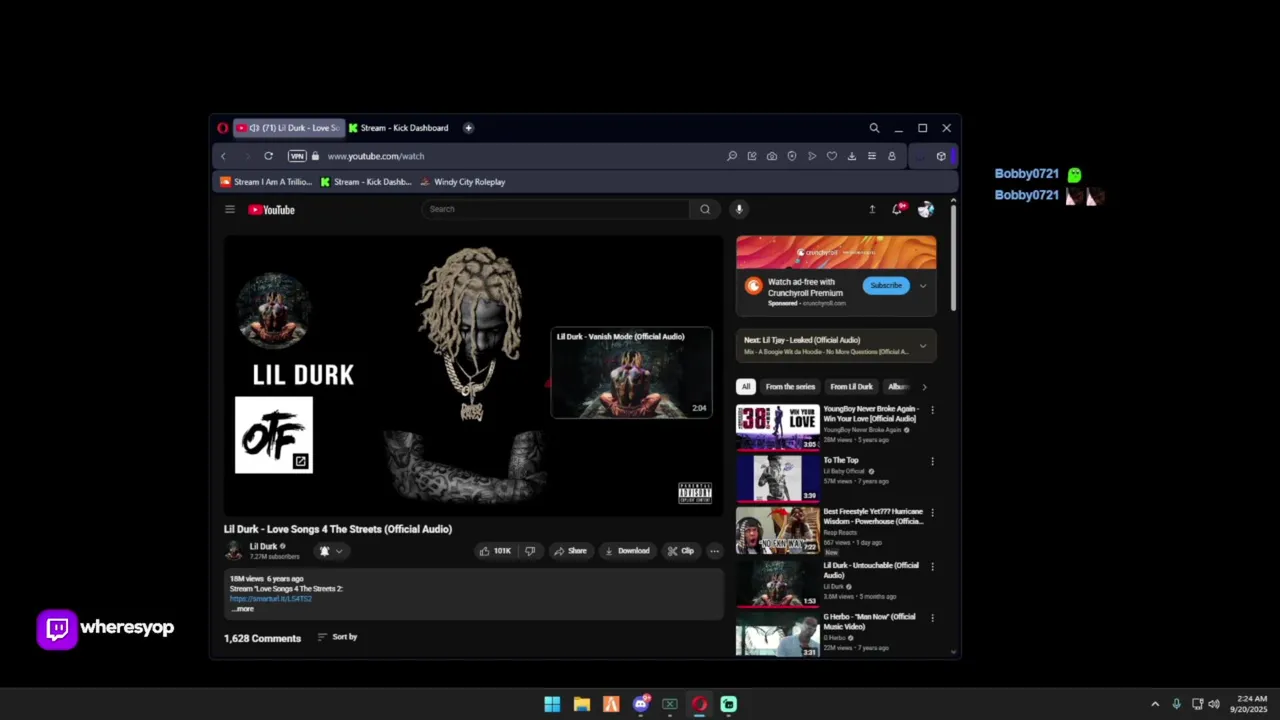Open the ad blocker shield icon
Viewport: 1280px width, 720px height.
[792, 156]
